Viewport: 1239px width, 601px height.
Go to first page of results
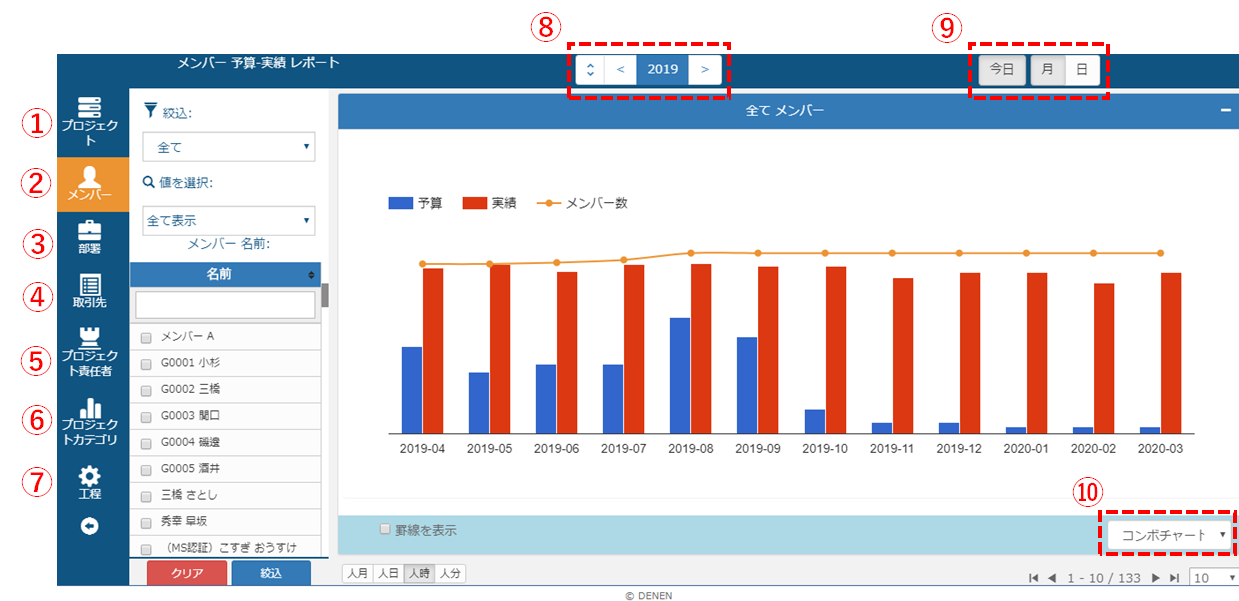pos(1033,578)
